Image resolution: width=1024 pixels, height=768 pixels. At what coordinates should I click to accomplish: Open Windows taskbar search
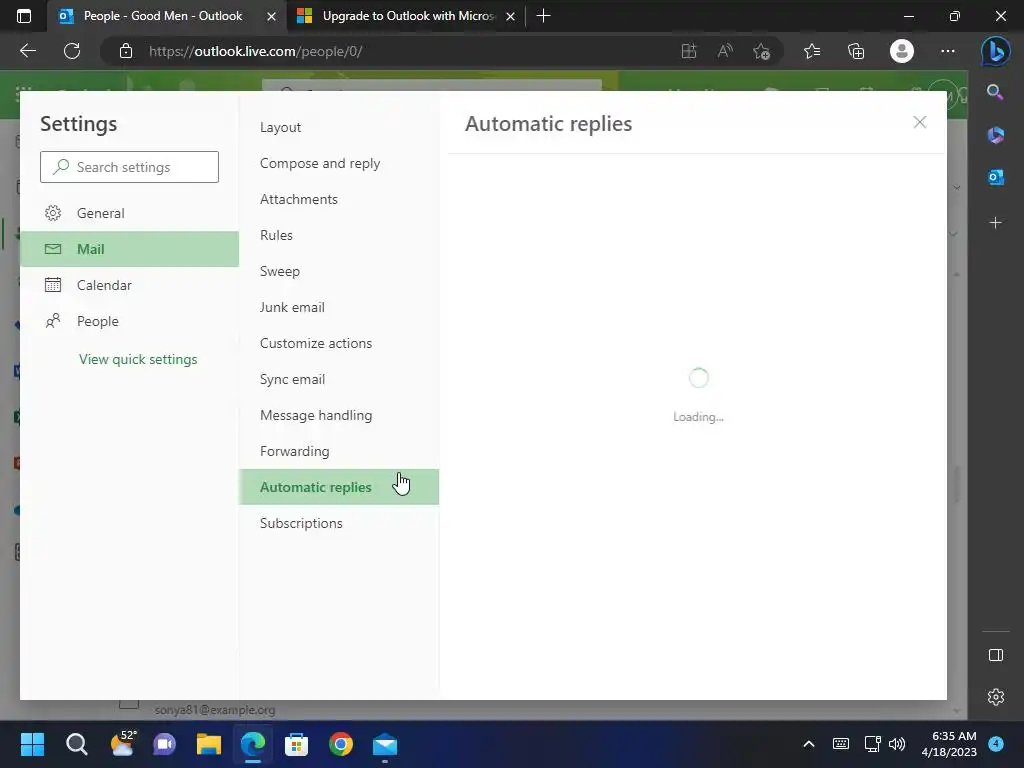(x=76, y=744)
